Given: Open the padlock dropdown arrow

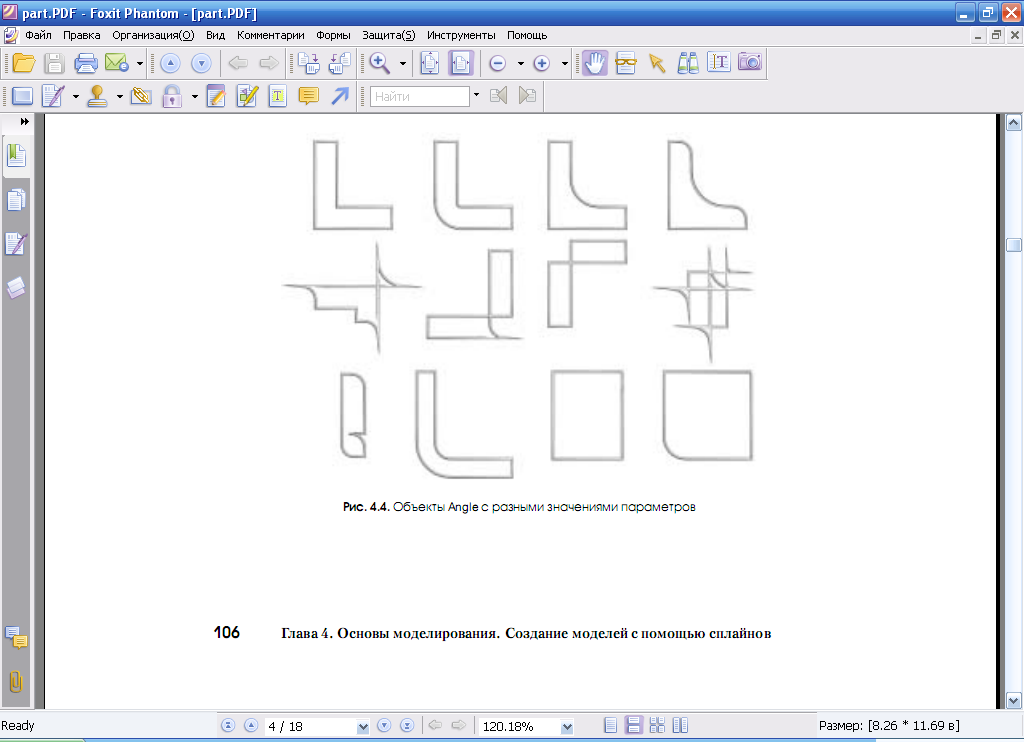Looking at the screenshot, I should pos(195,97).
